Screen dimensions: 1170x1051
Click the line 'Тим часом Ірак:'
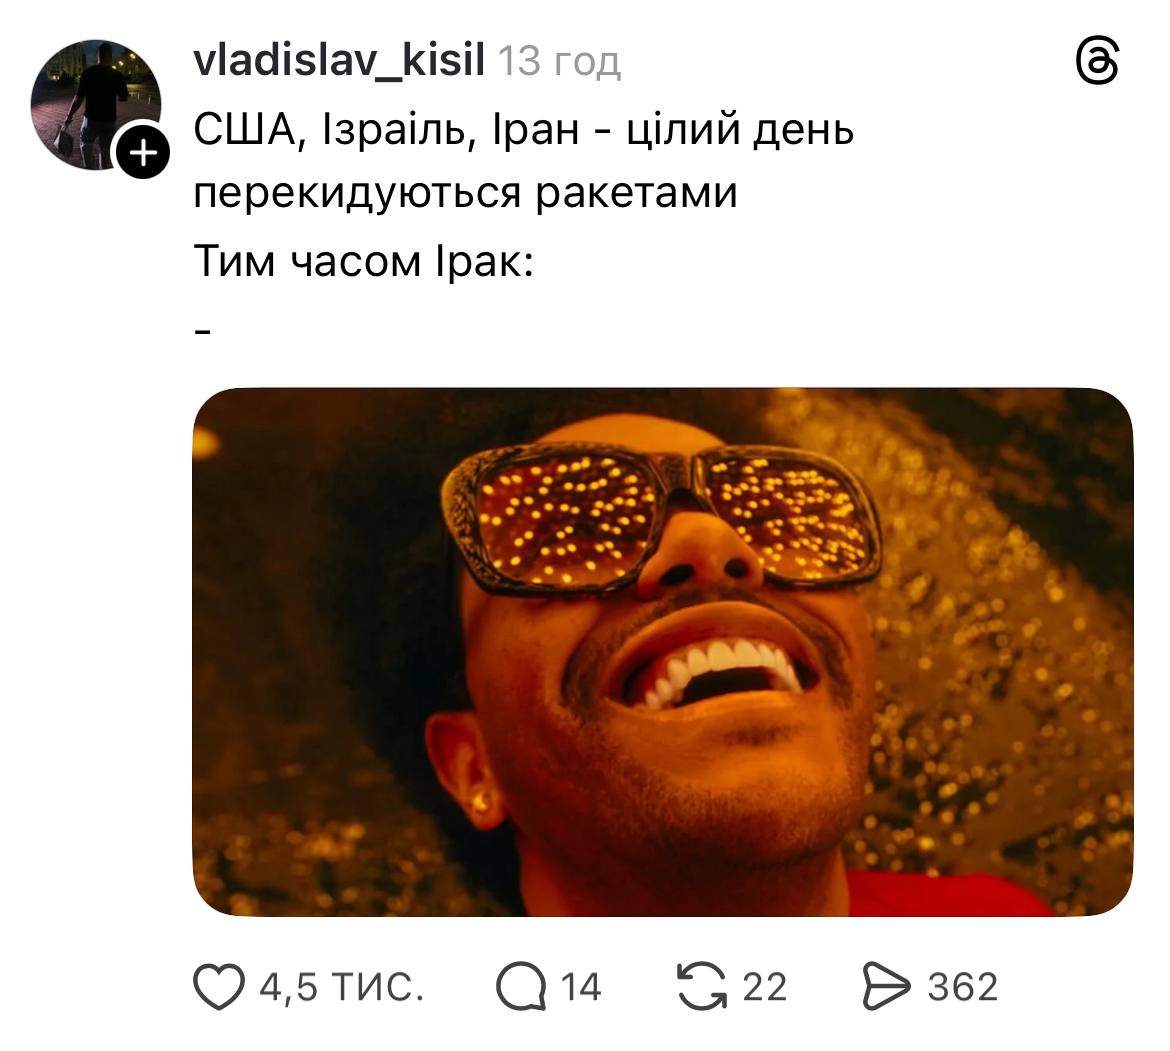pos(364,261)
